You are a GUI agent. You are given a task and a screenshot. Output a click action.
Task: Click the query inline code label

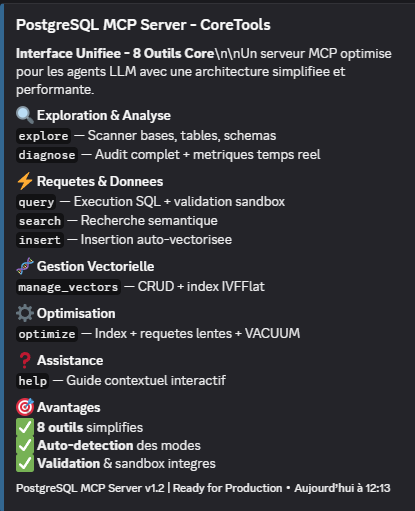(36, 202)
